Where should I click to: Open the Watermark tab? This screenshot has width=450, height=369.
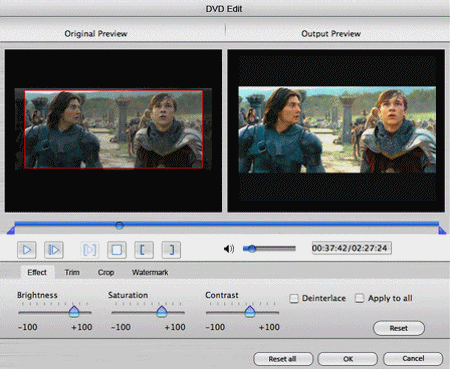click(150, 272)
